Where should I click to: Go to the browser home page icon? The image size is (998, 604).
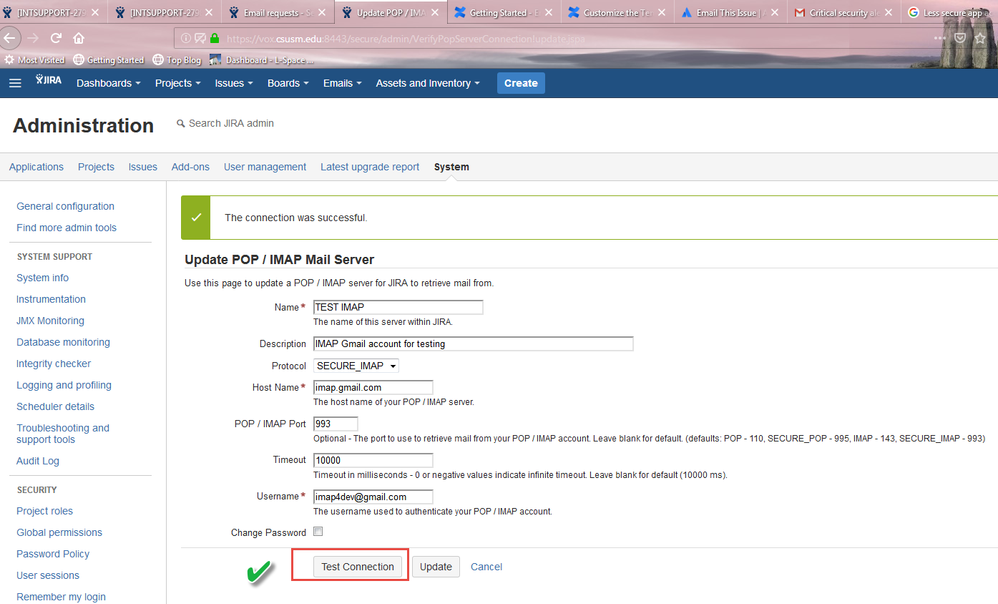(78, 38)
